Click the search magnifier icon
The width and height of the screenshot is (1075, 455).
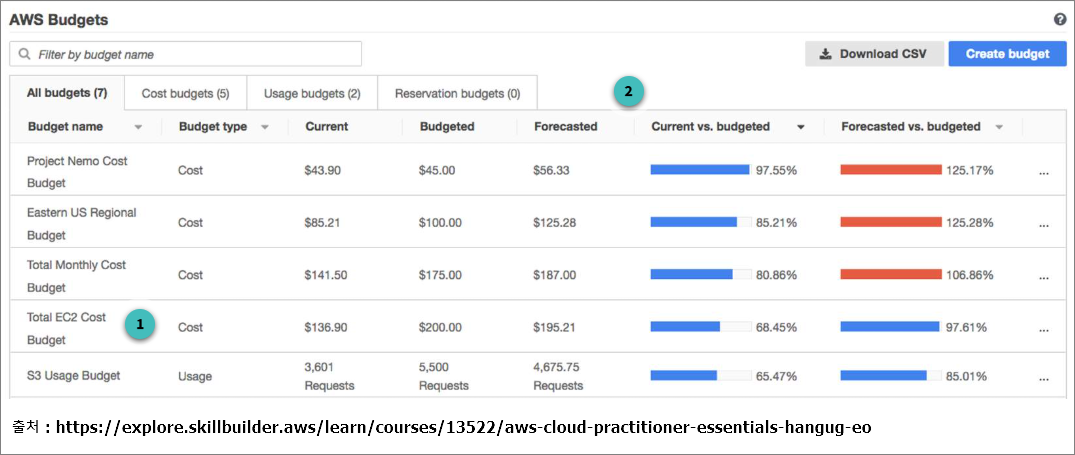[25, 54]
